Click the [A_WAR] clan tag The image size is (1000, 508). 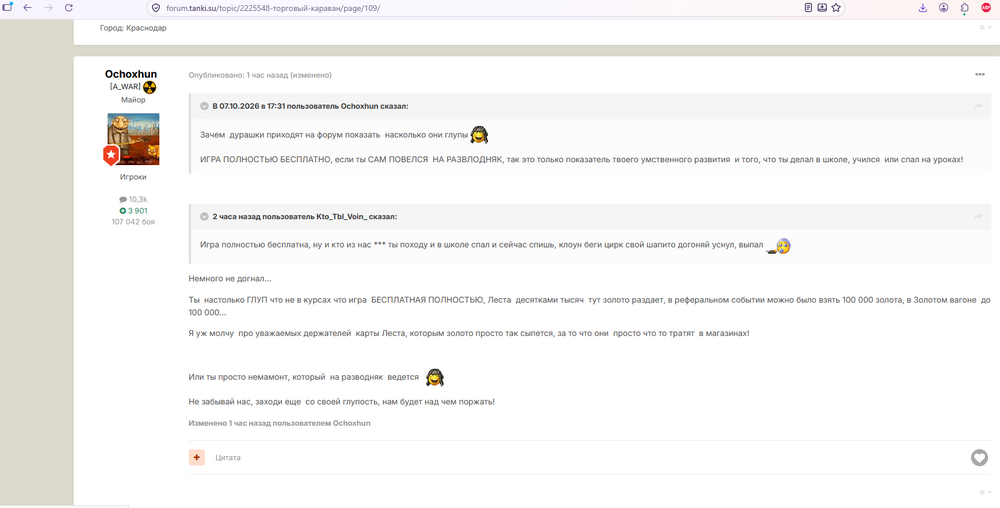pos(125,87)
